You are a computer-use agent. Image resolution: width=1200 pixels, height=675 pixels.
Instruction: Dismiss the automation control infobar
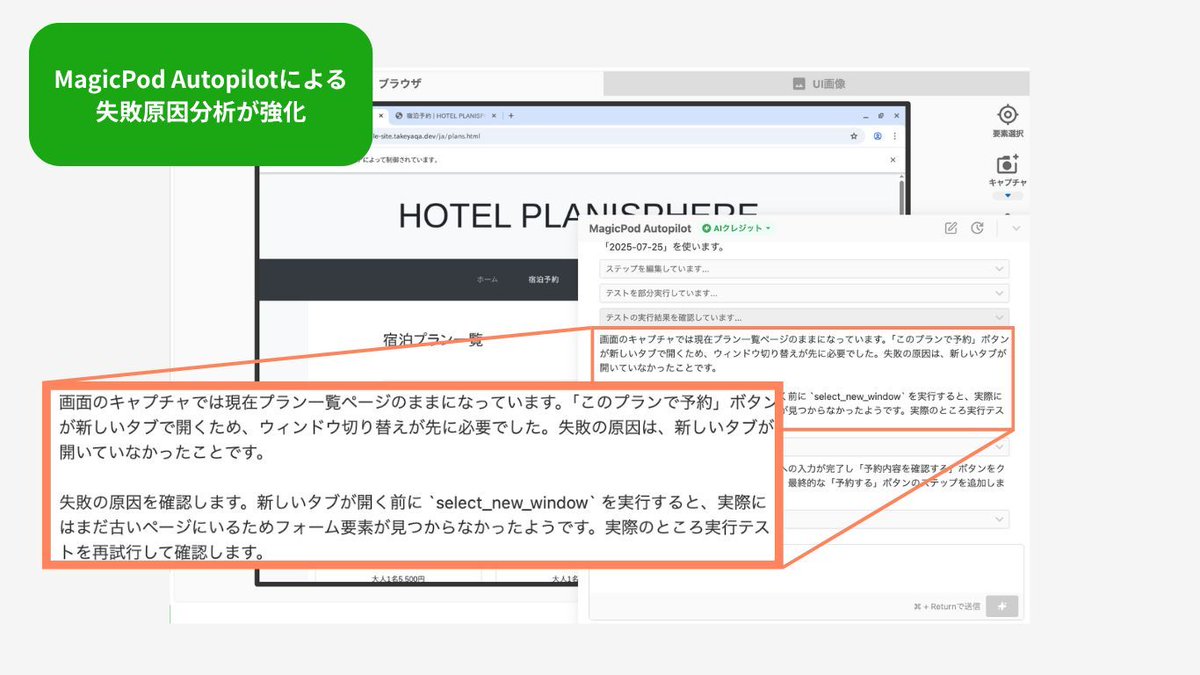893,160
